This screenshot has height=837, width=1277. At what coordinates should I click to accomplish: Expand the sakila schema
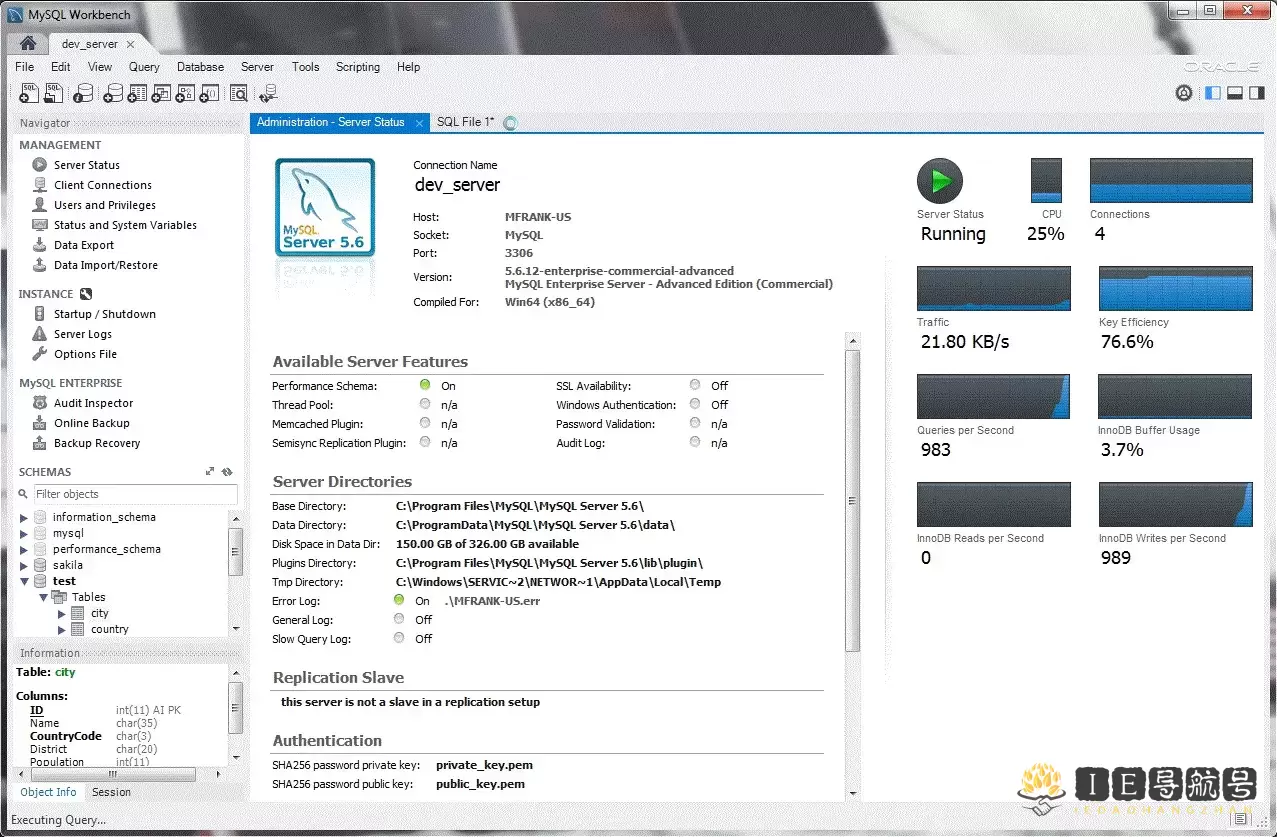click(x=25, y=565)
